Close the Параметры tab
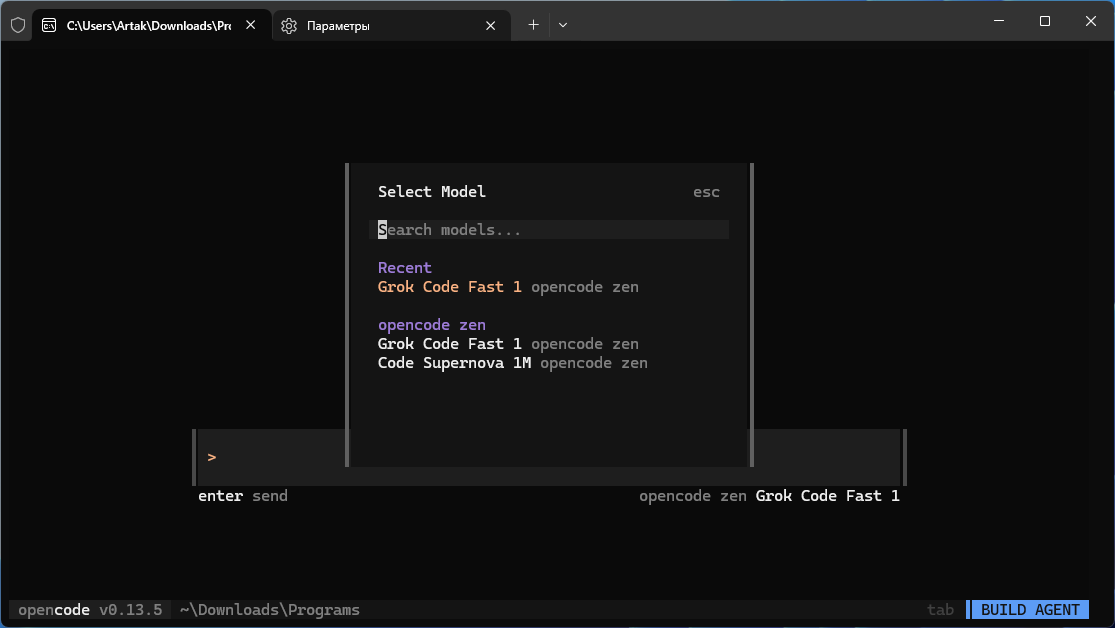 [490, 26]
